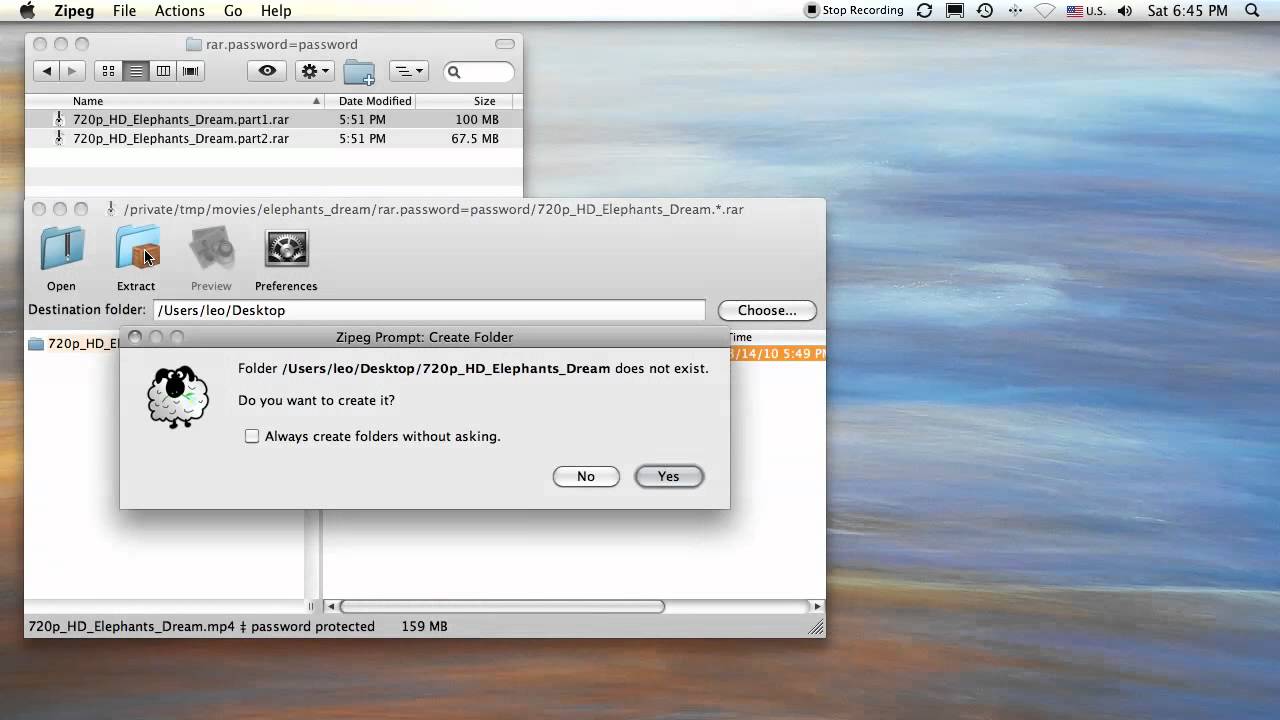Open the Apple menu
The width and height of the screenshot is (1280, 720).
(27, 11)
